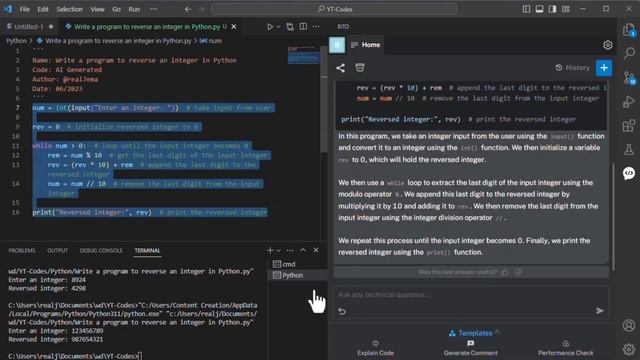
Task: Switch to the OUTPUT panel tab
Action: point(58,250)
